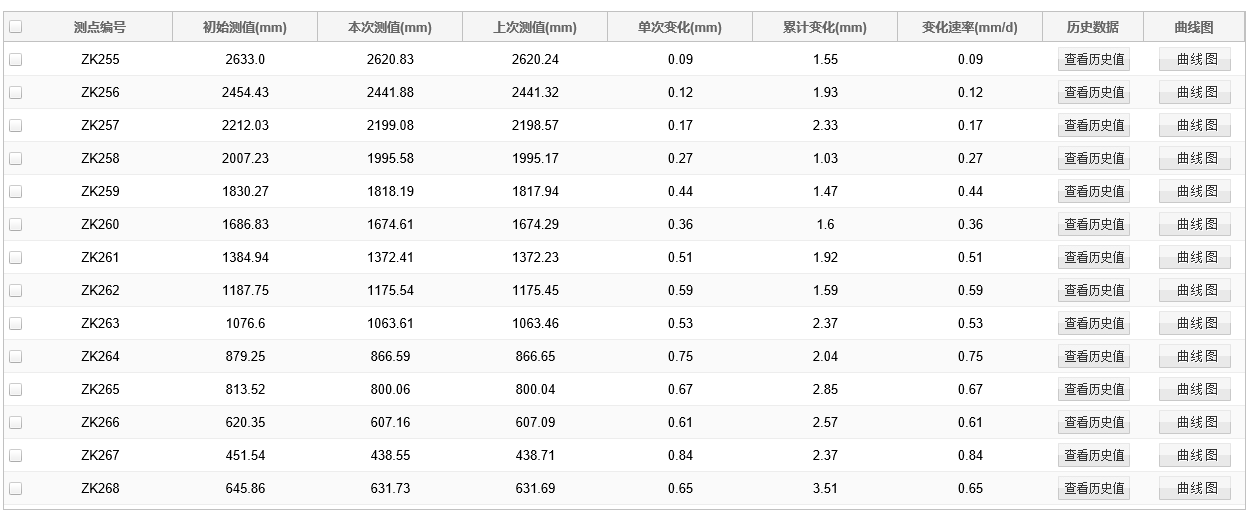Open the 曲线图 chart for ZK261
This screenshot has width=1252, height=517.
coord(1195,258)
